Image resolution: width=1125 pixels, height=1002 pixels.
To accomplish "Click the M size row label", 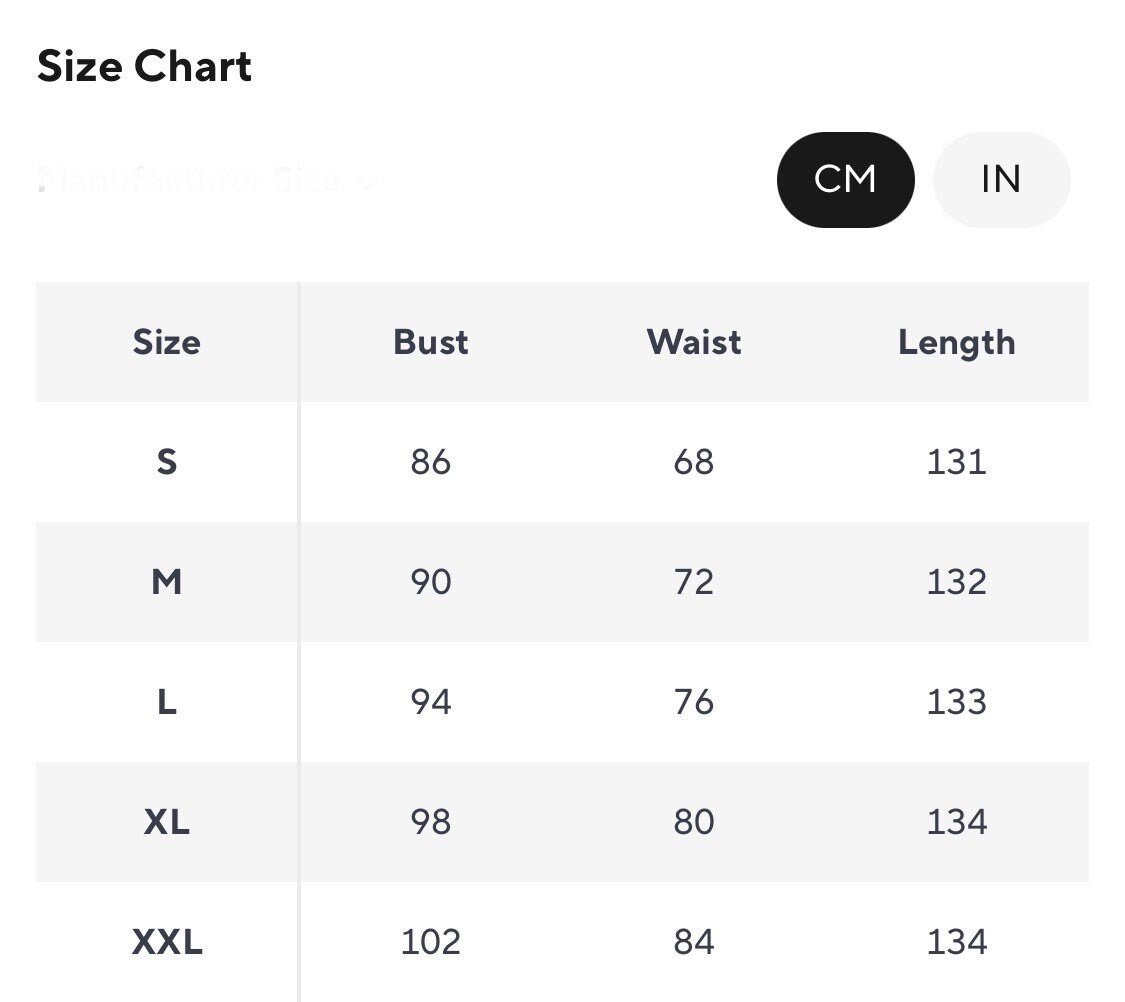I will [166, 582].
